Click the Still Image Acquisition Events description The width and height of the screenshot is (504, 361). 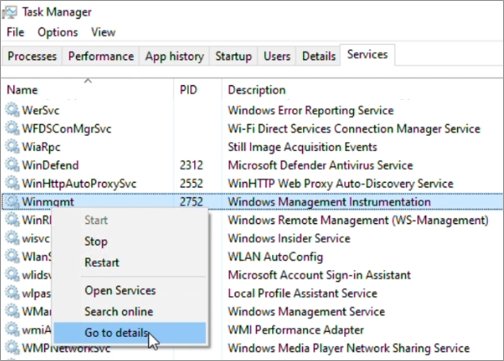pos(302,147)
